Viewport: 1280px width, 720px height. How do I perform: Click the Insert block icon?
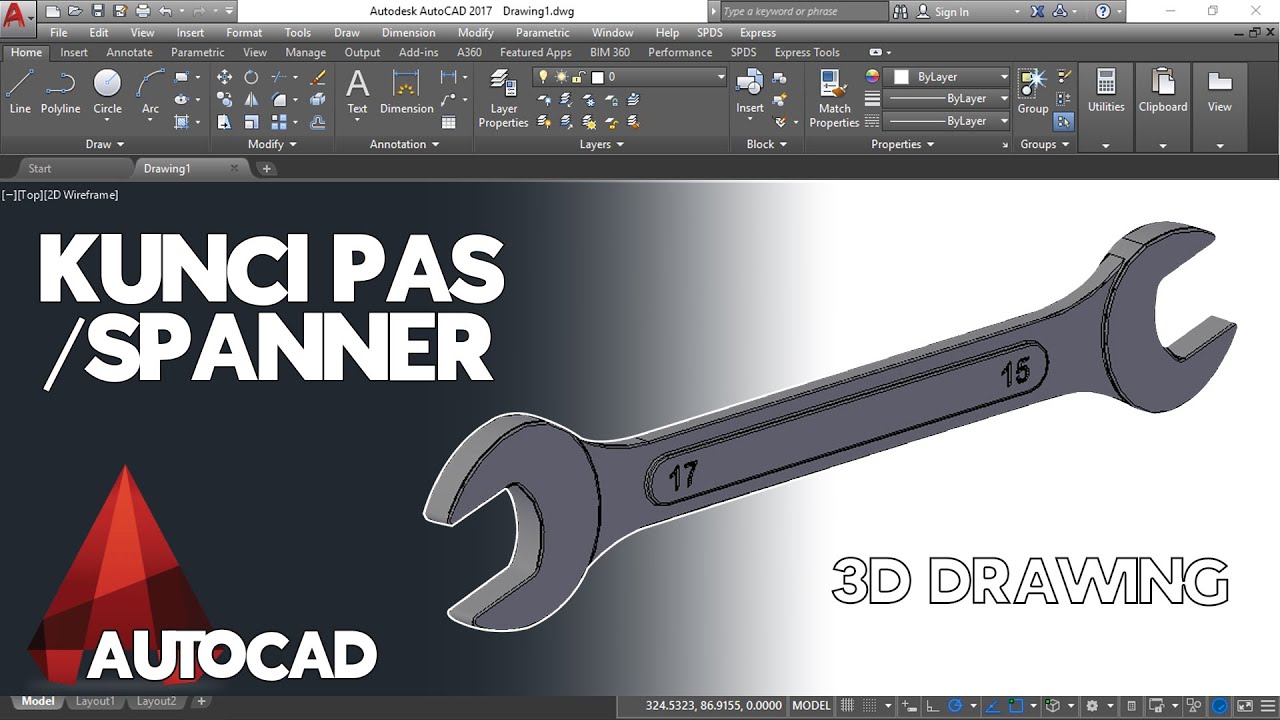point(750,91)
